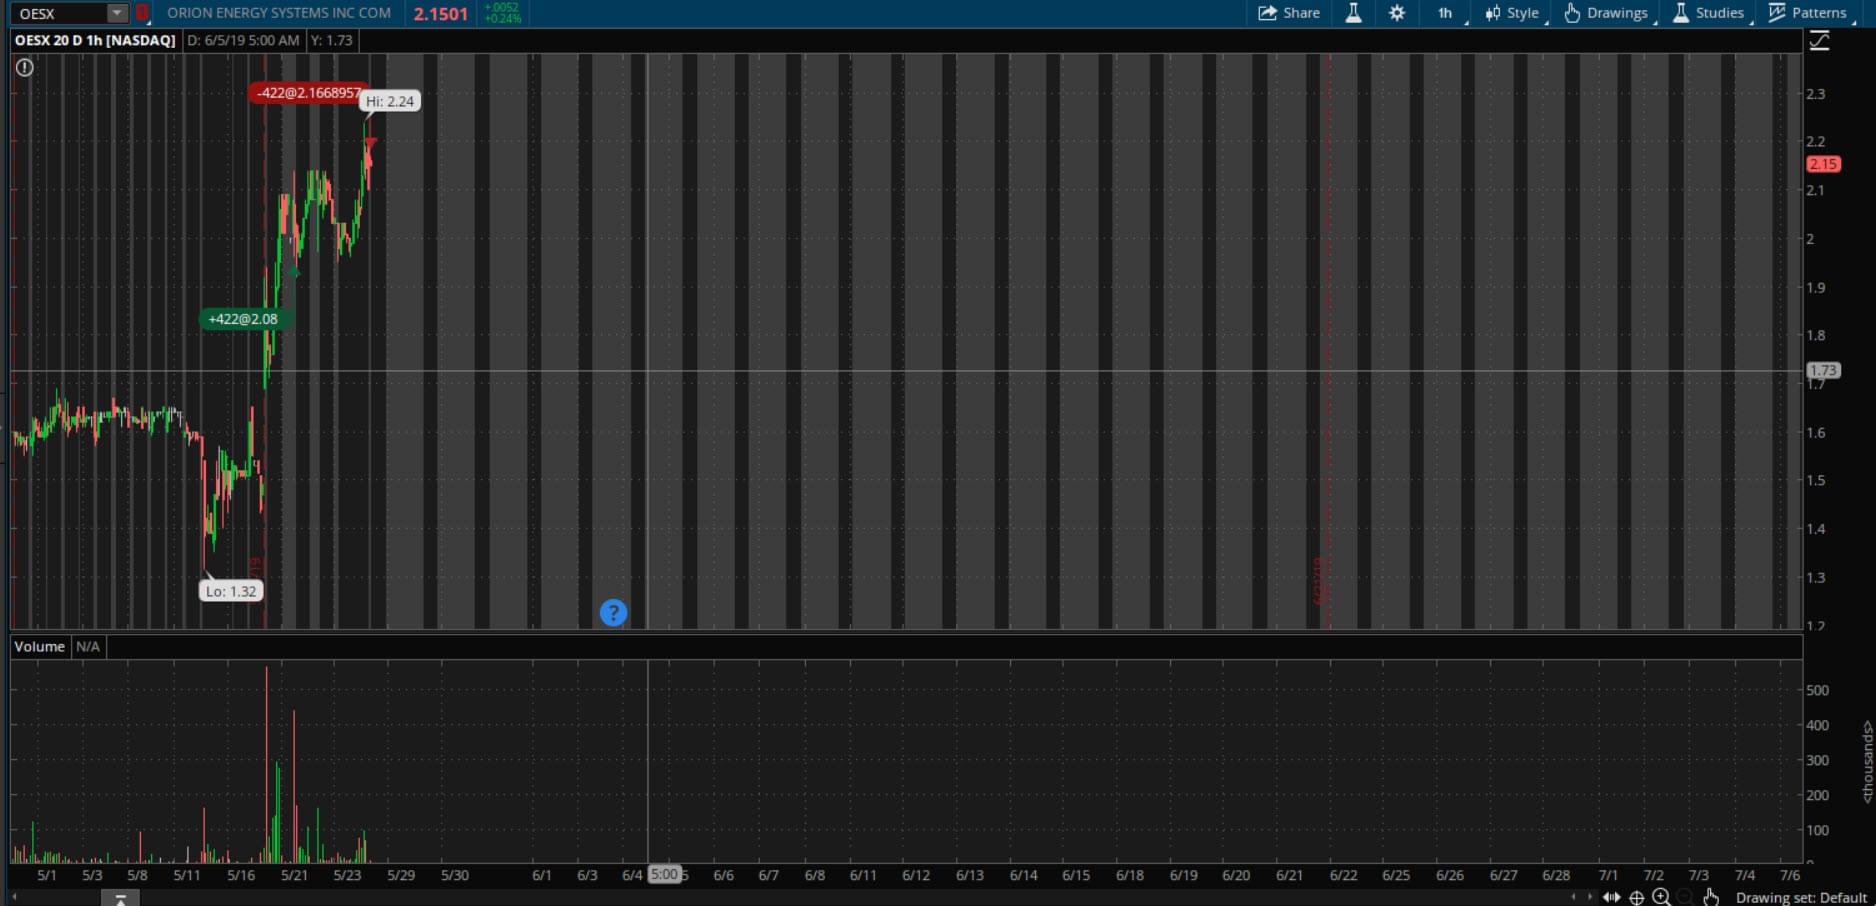Click the buy order bubble +422@2.08
Screen dimensions: 1876x906
(243, 319)
